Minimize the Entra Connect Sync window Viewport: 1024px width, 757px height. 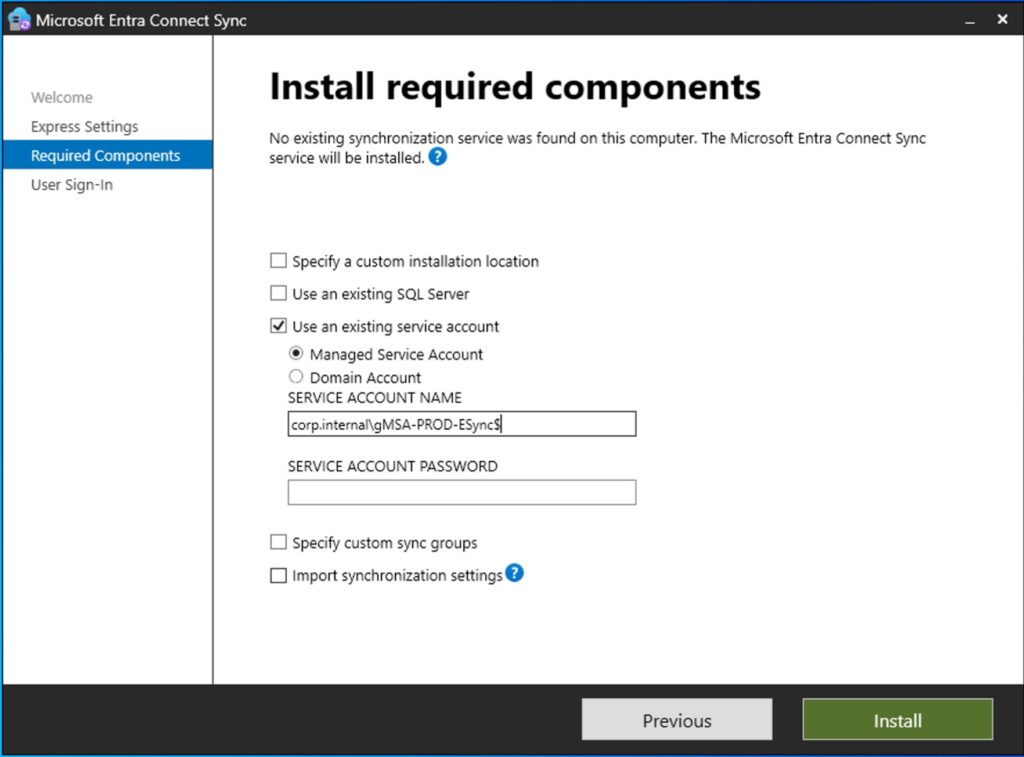point(970,20)
